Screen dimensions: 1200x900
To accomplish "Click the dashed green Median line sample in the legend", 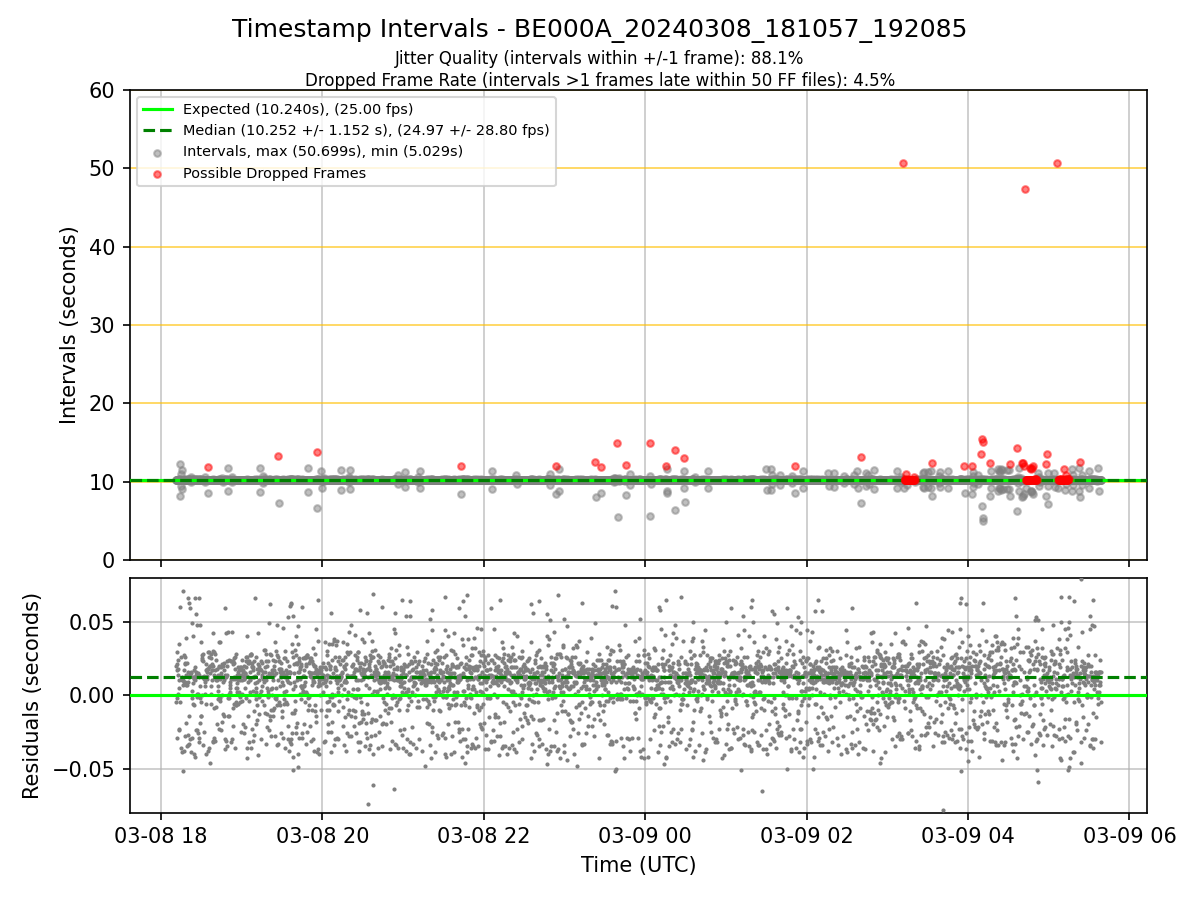I will coord(159,131).
